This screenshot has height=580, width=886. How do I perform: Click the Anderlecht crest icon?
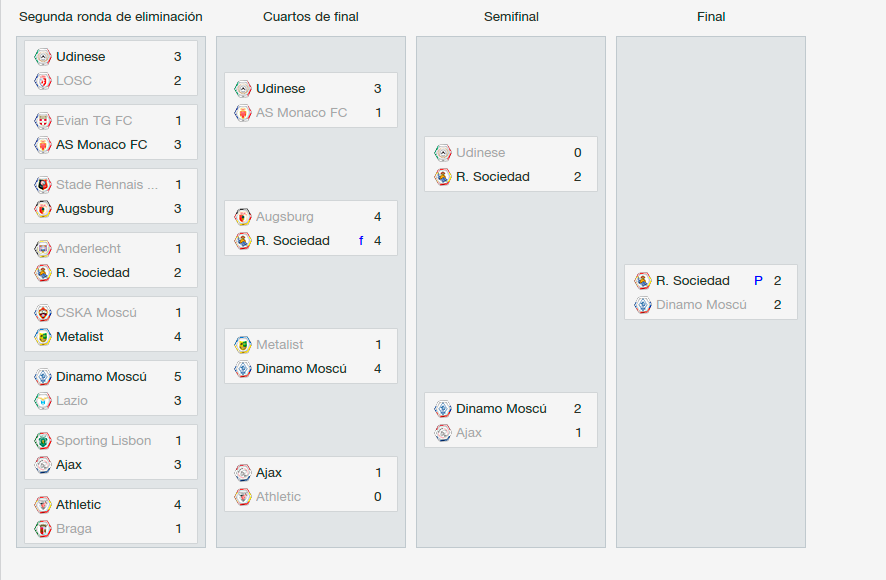pyautogui.click(x=43, y=249)
